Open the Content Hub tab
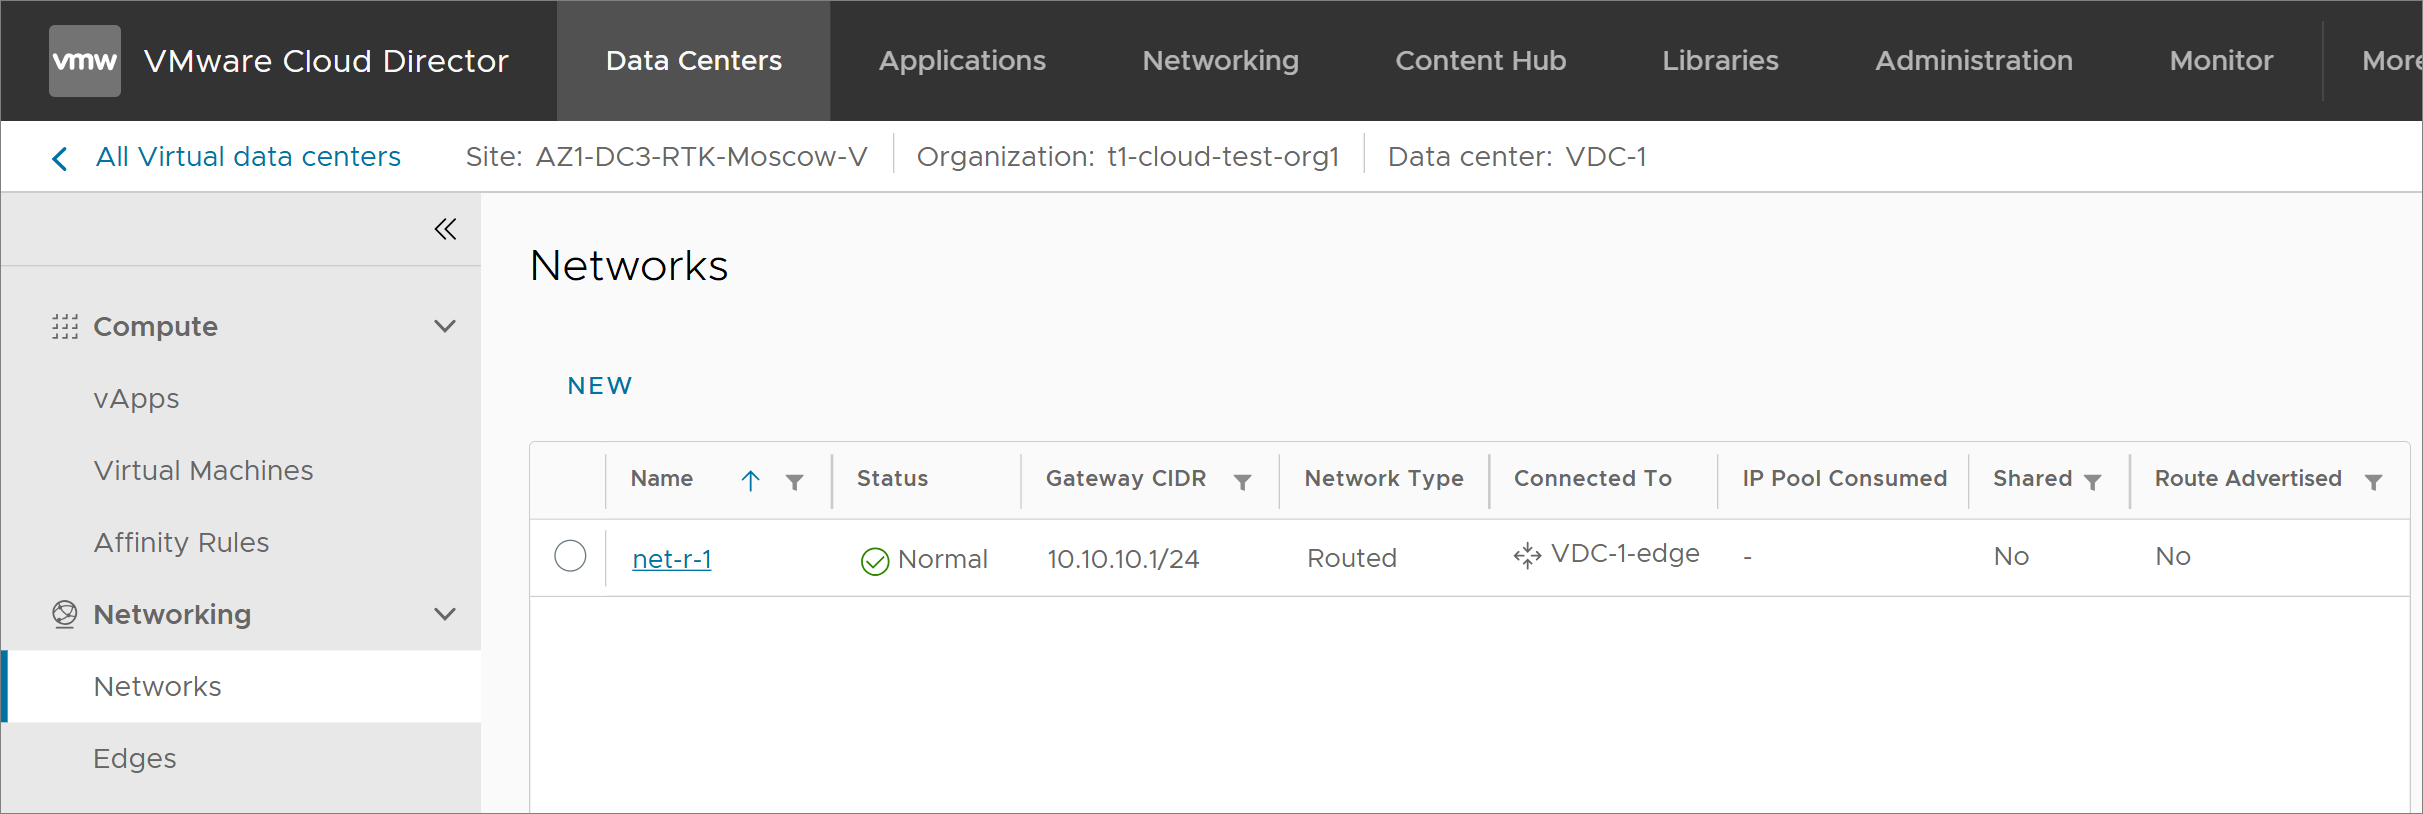 coord(1480,61)
